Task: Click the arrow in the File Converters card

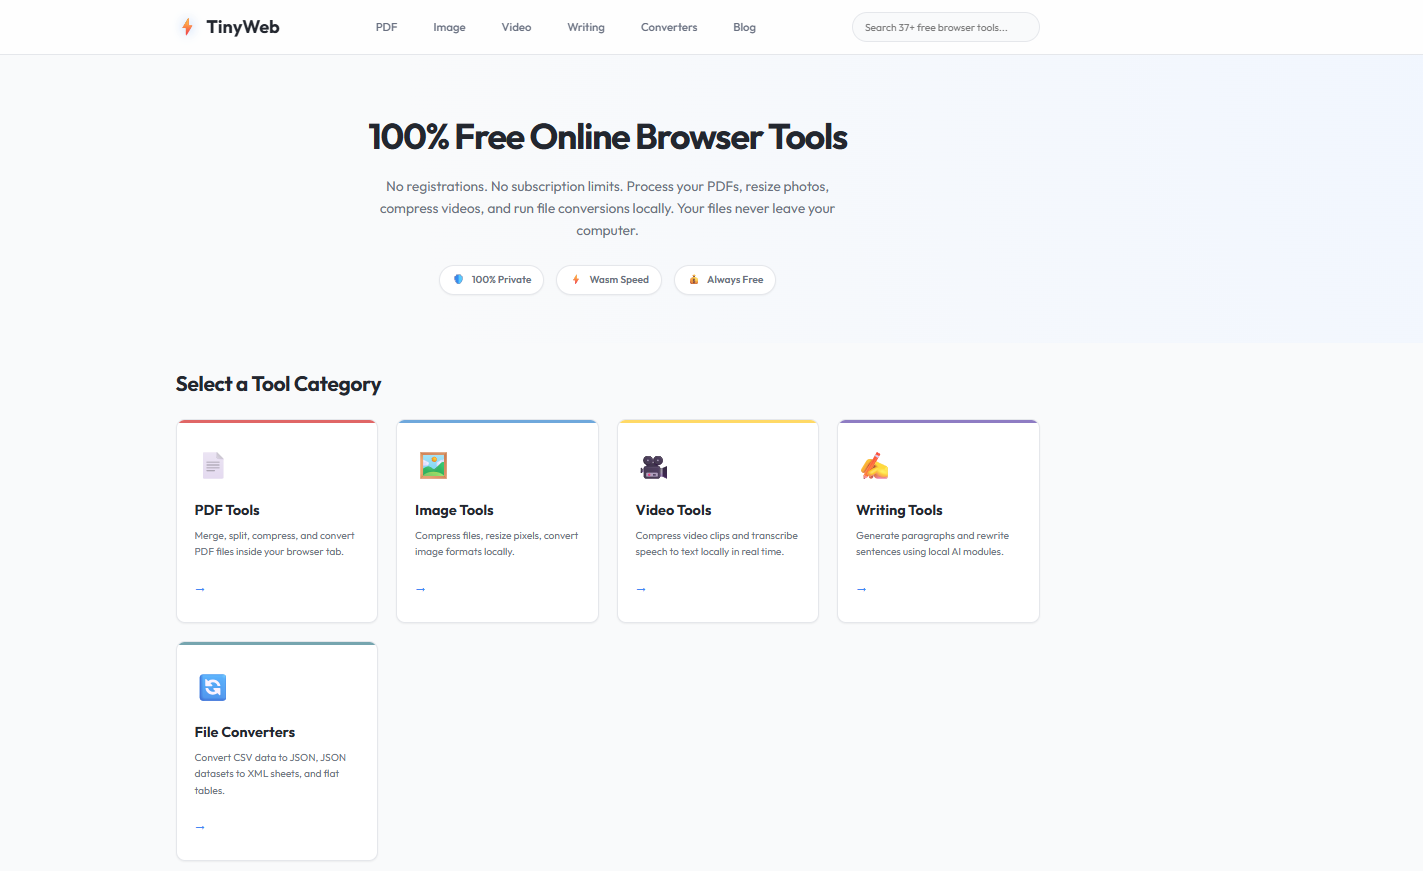Action: click(200, 827)
